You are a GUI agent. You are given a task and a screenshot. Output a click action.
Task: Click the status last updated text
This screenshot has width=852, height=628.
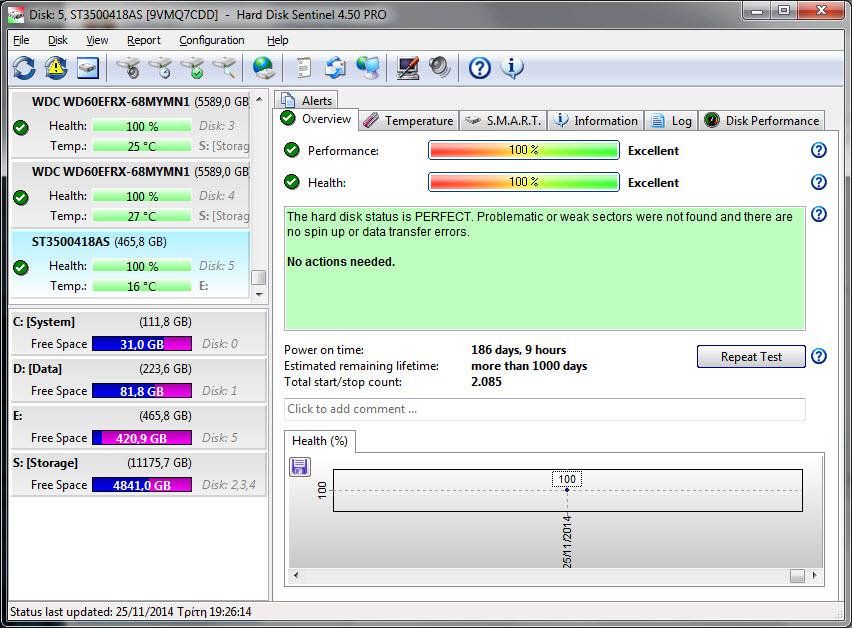(130, 612)
